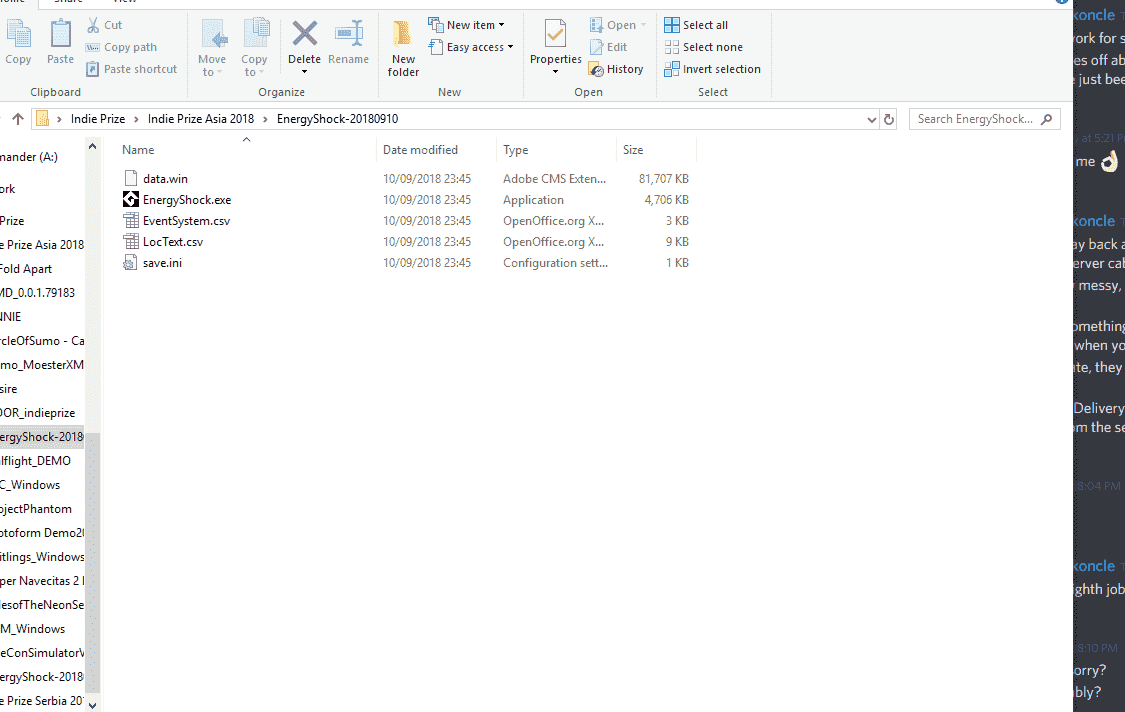
Task: Navigate to Indie Prize breadcrumb
Action: pos(98,119)
